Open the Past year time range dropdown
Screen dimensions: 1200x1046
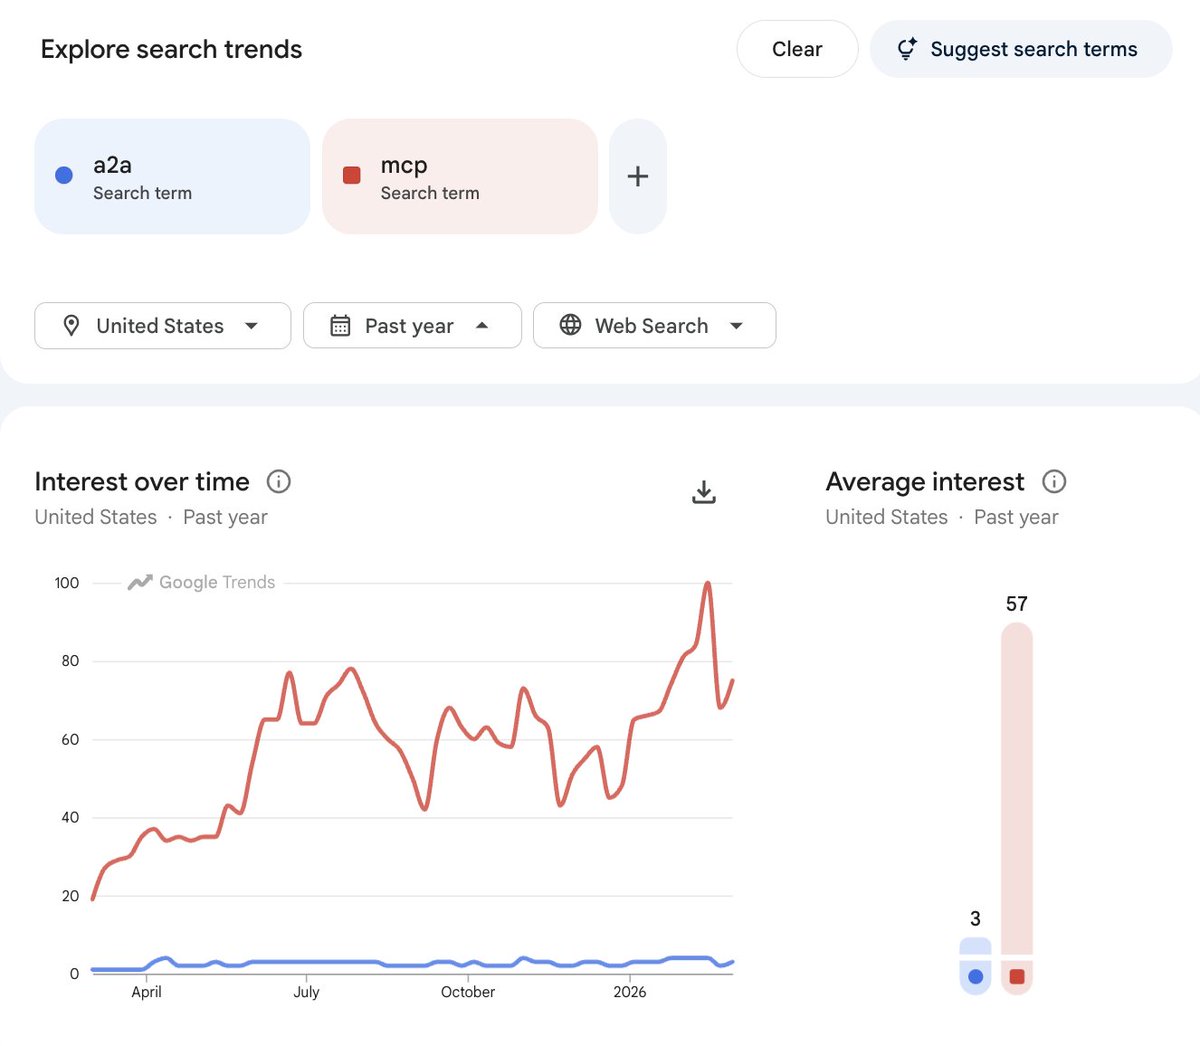(x=412, y=326)
